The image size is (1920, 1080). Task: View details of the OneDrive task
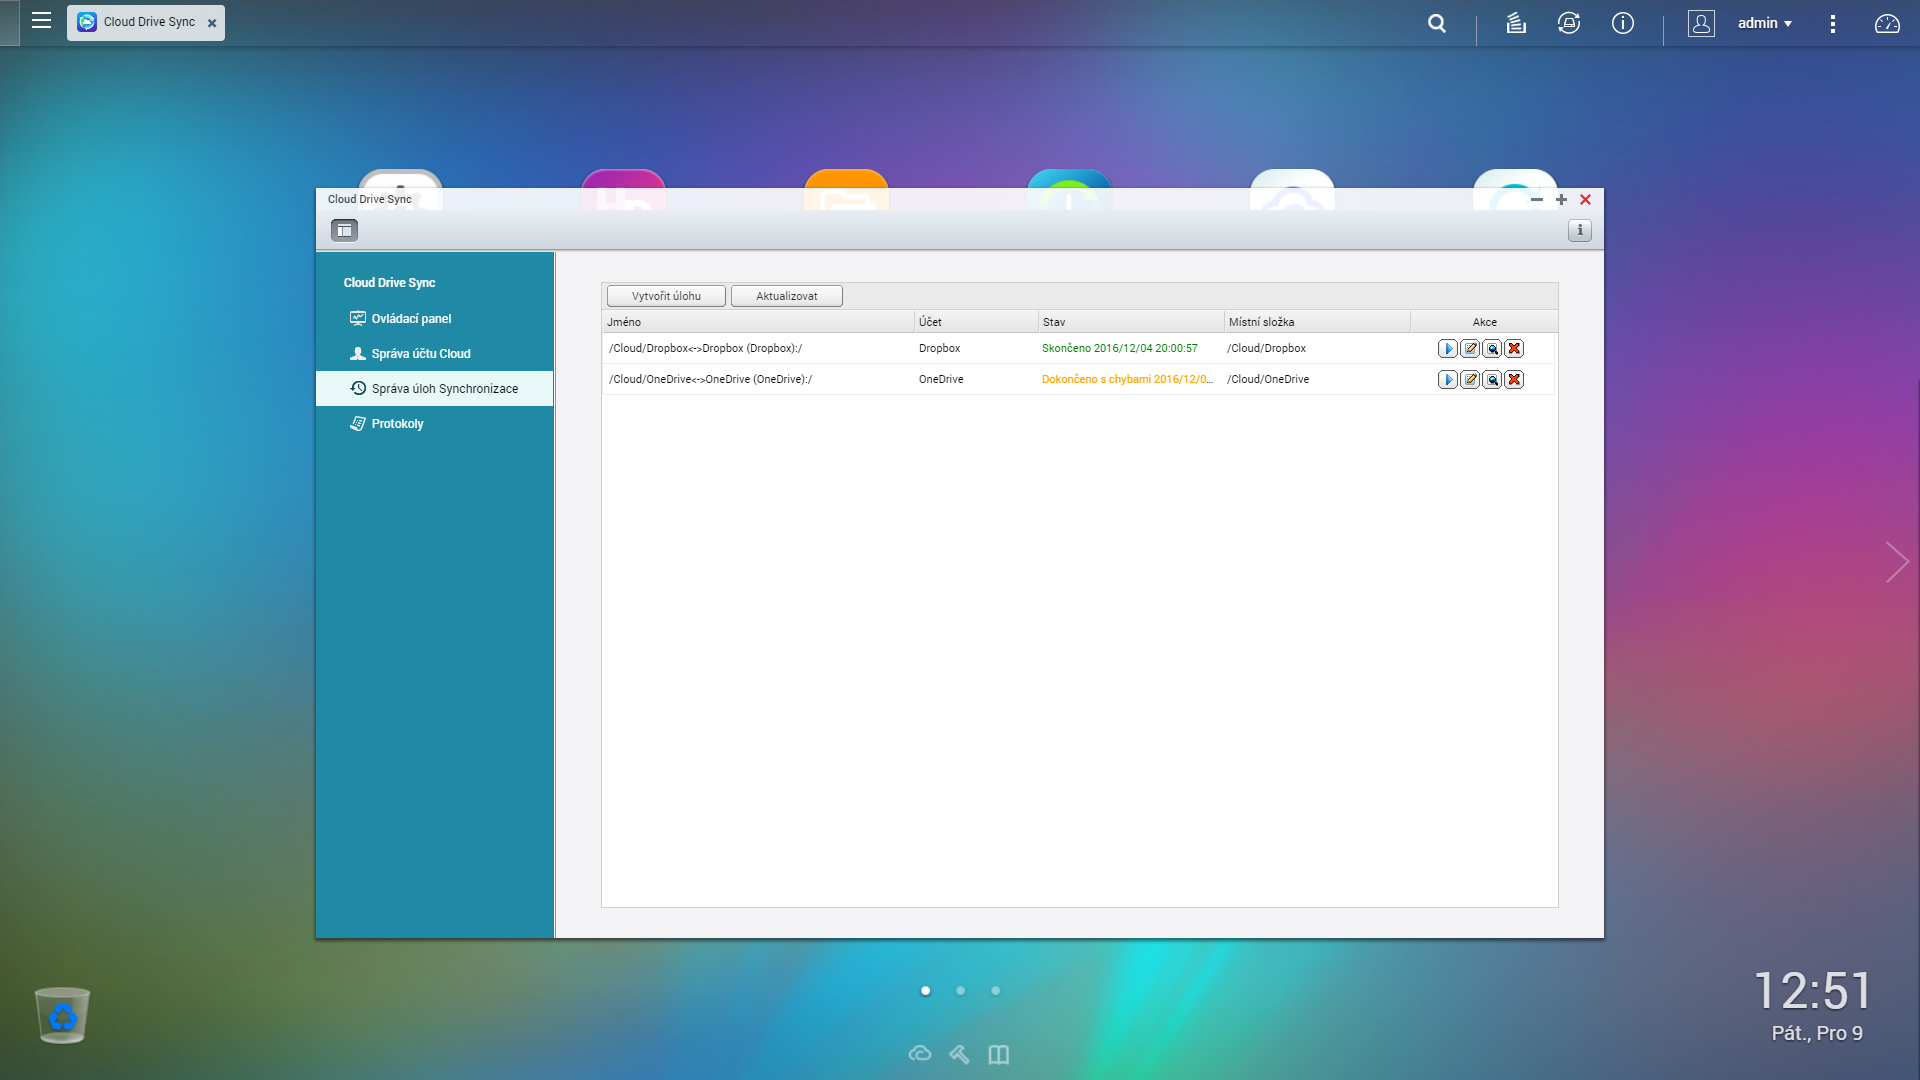tap(1492, 380)
